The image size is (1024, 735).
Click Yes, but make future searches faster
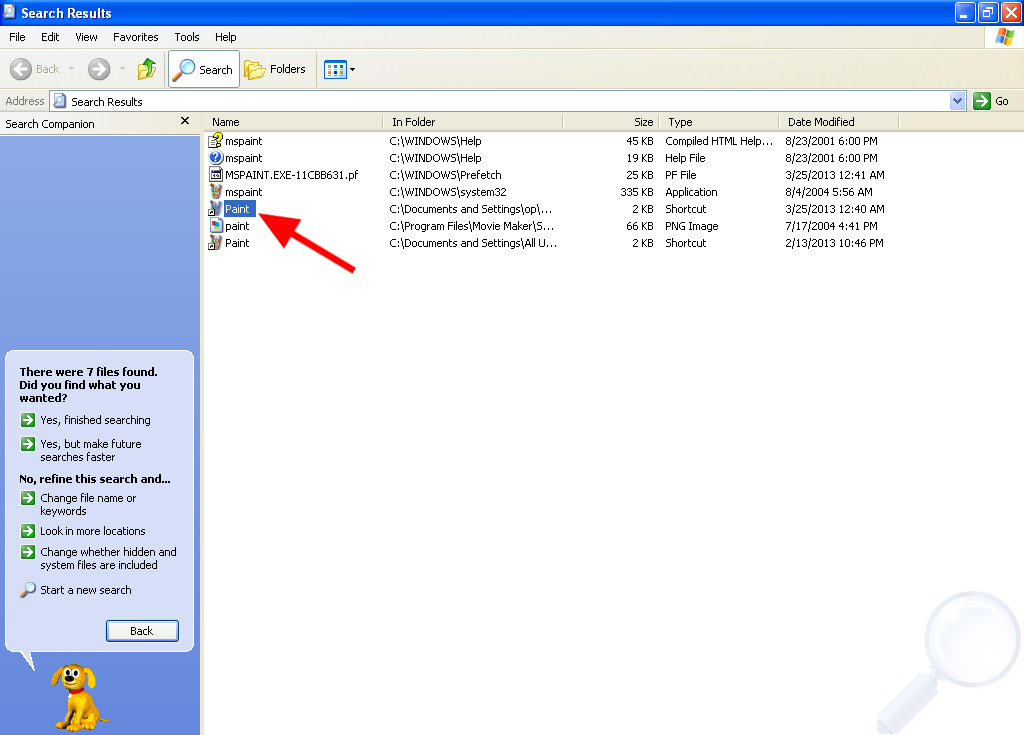click(x=91, y=450)
